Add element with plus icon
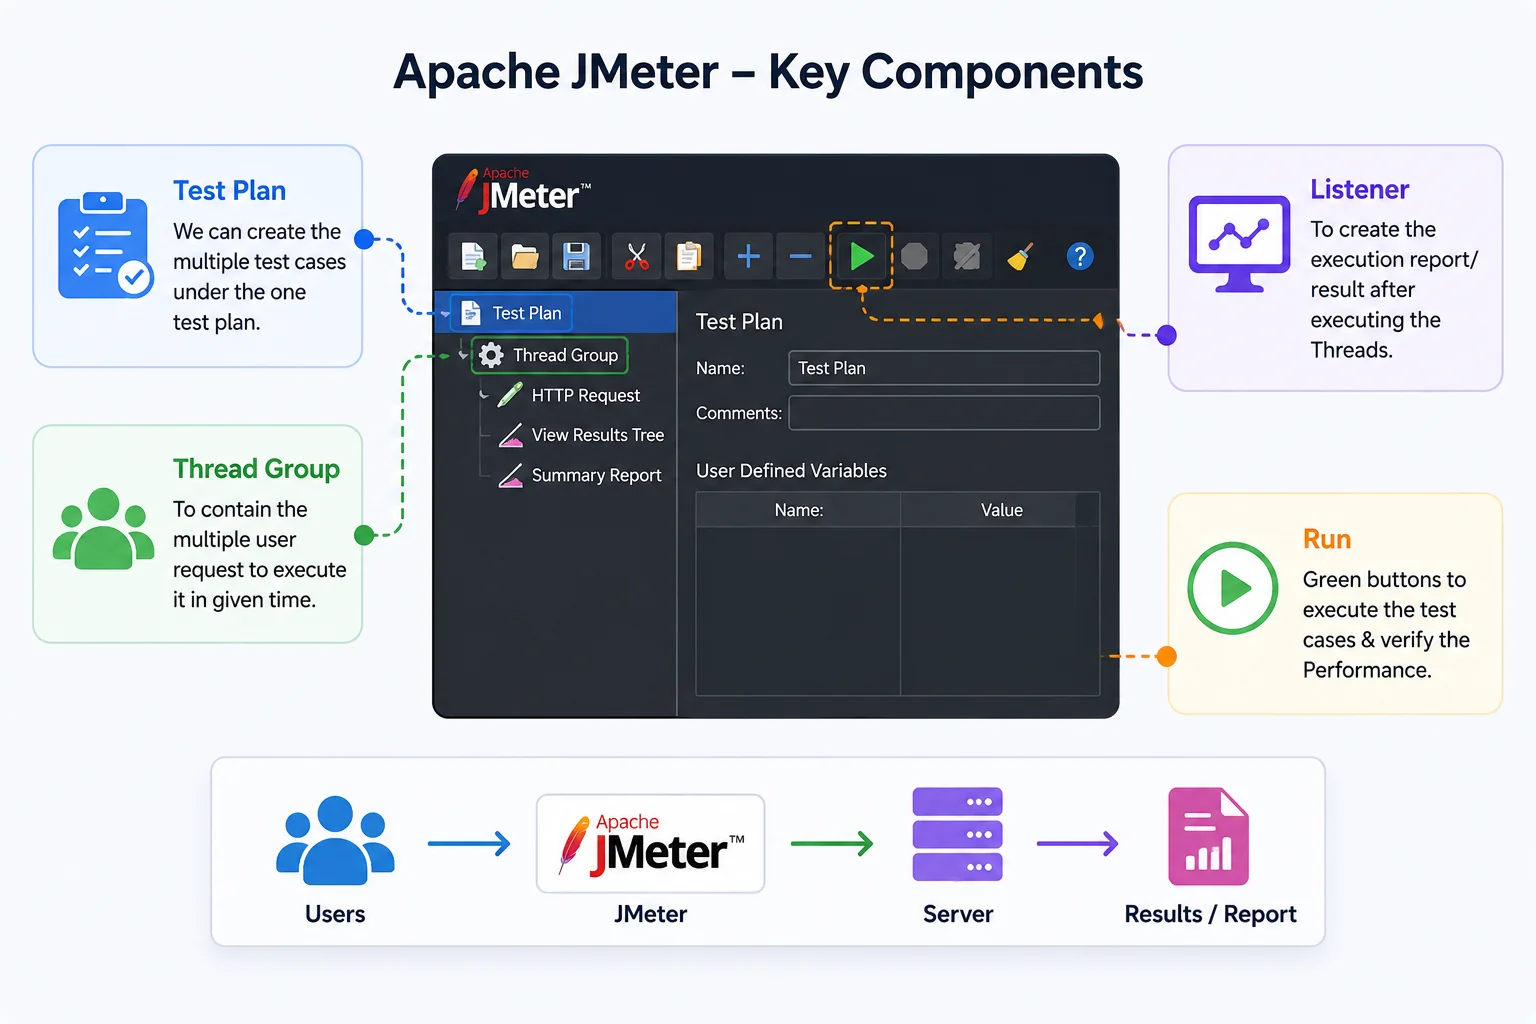Screen dimensions: 1536x1024 (748, 257)
